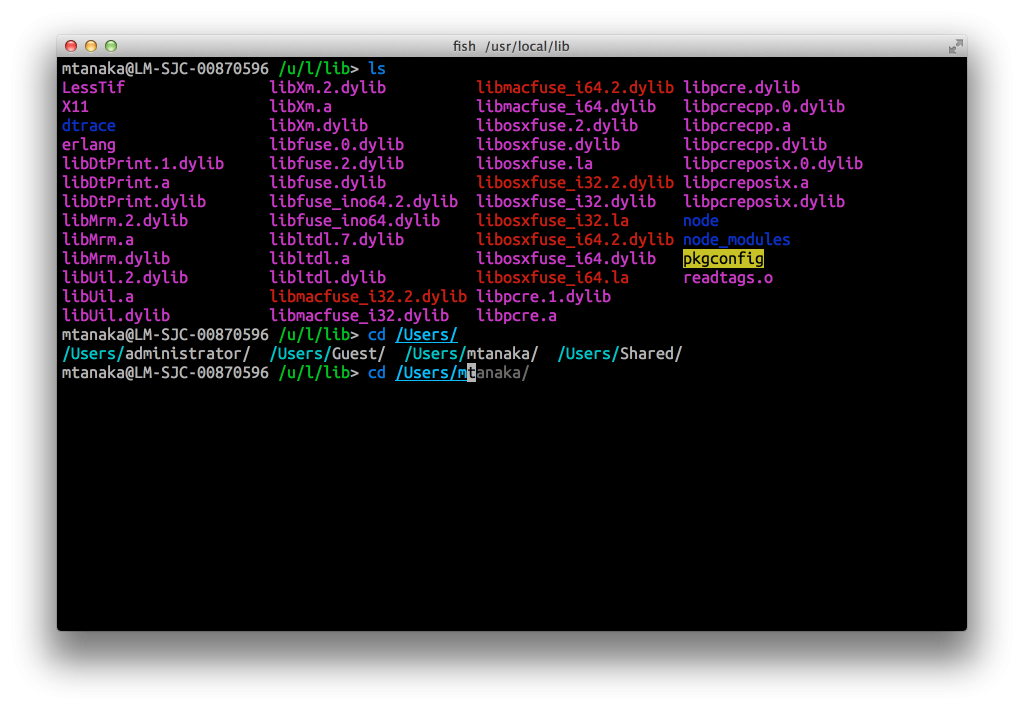Select libmacfuse_i32.dylib in the listing
The width and height of the screenshot is (1024, 710).
pyautogui.click(x=359, y=315)
